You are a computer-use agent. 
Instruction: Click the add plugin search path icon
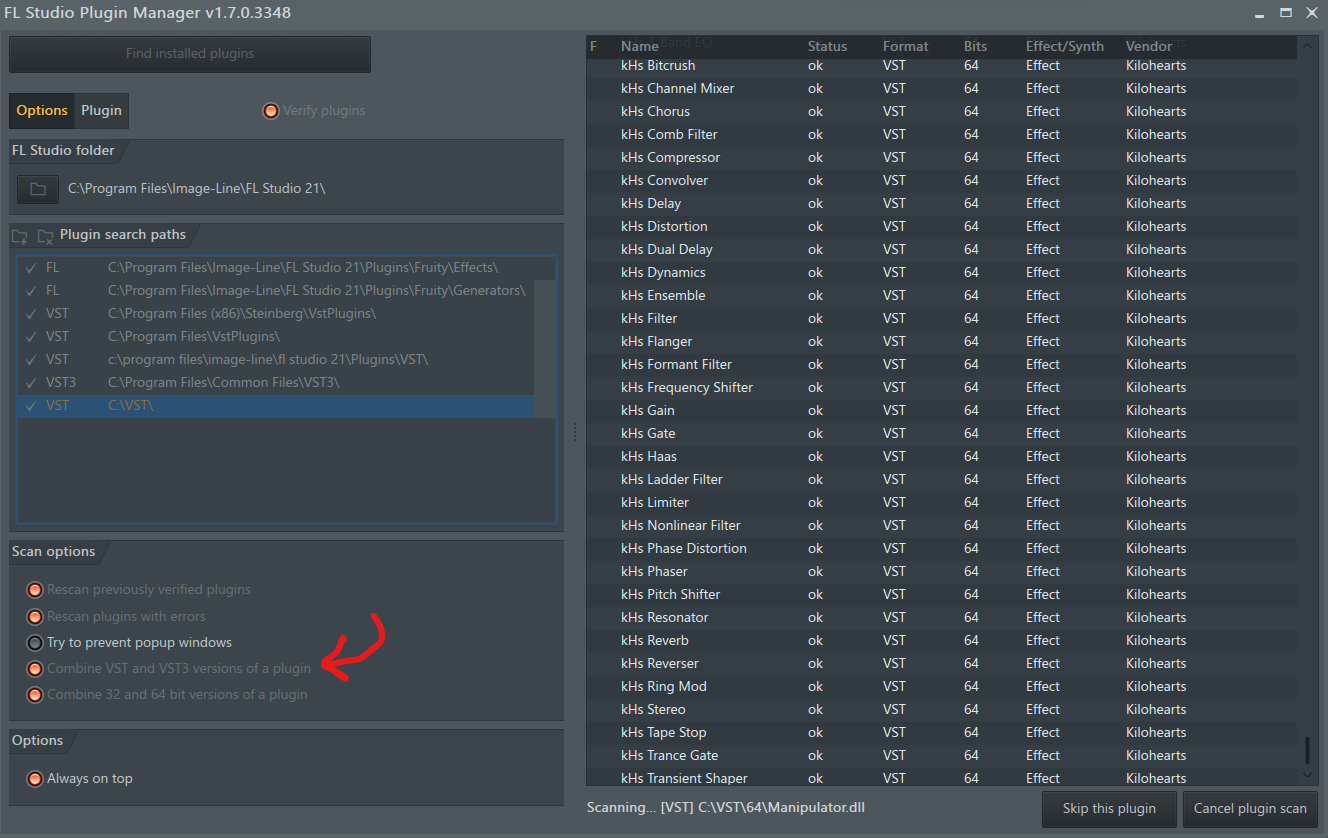(x=18, y=234)
